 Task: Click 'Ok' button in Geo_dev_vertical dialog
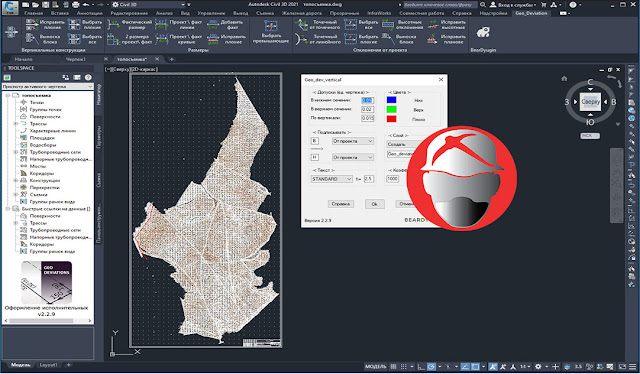point(374,204)
